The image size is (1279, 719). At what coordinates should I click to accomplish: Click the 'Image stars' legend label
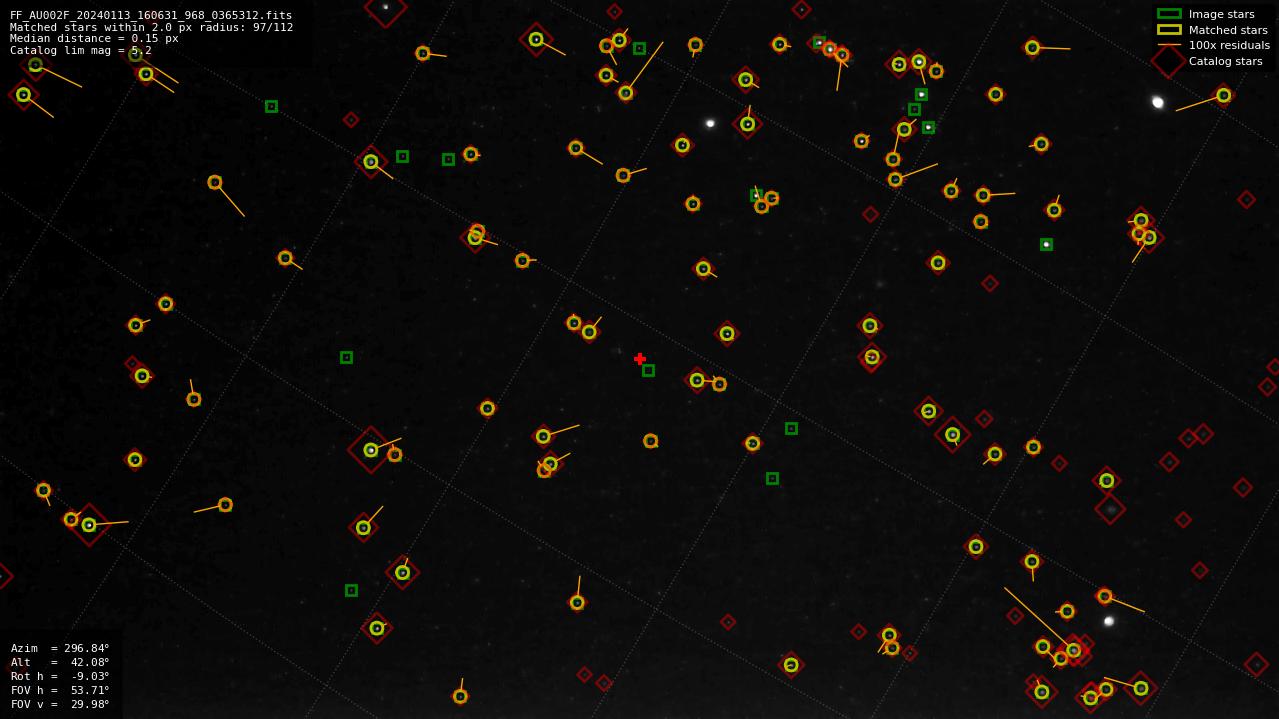[x=1221, y=14]
